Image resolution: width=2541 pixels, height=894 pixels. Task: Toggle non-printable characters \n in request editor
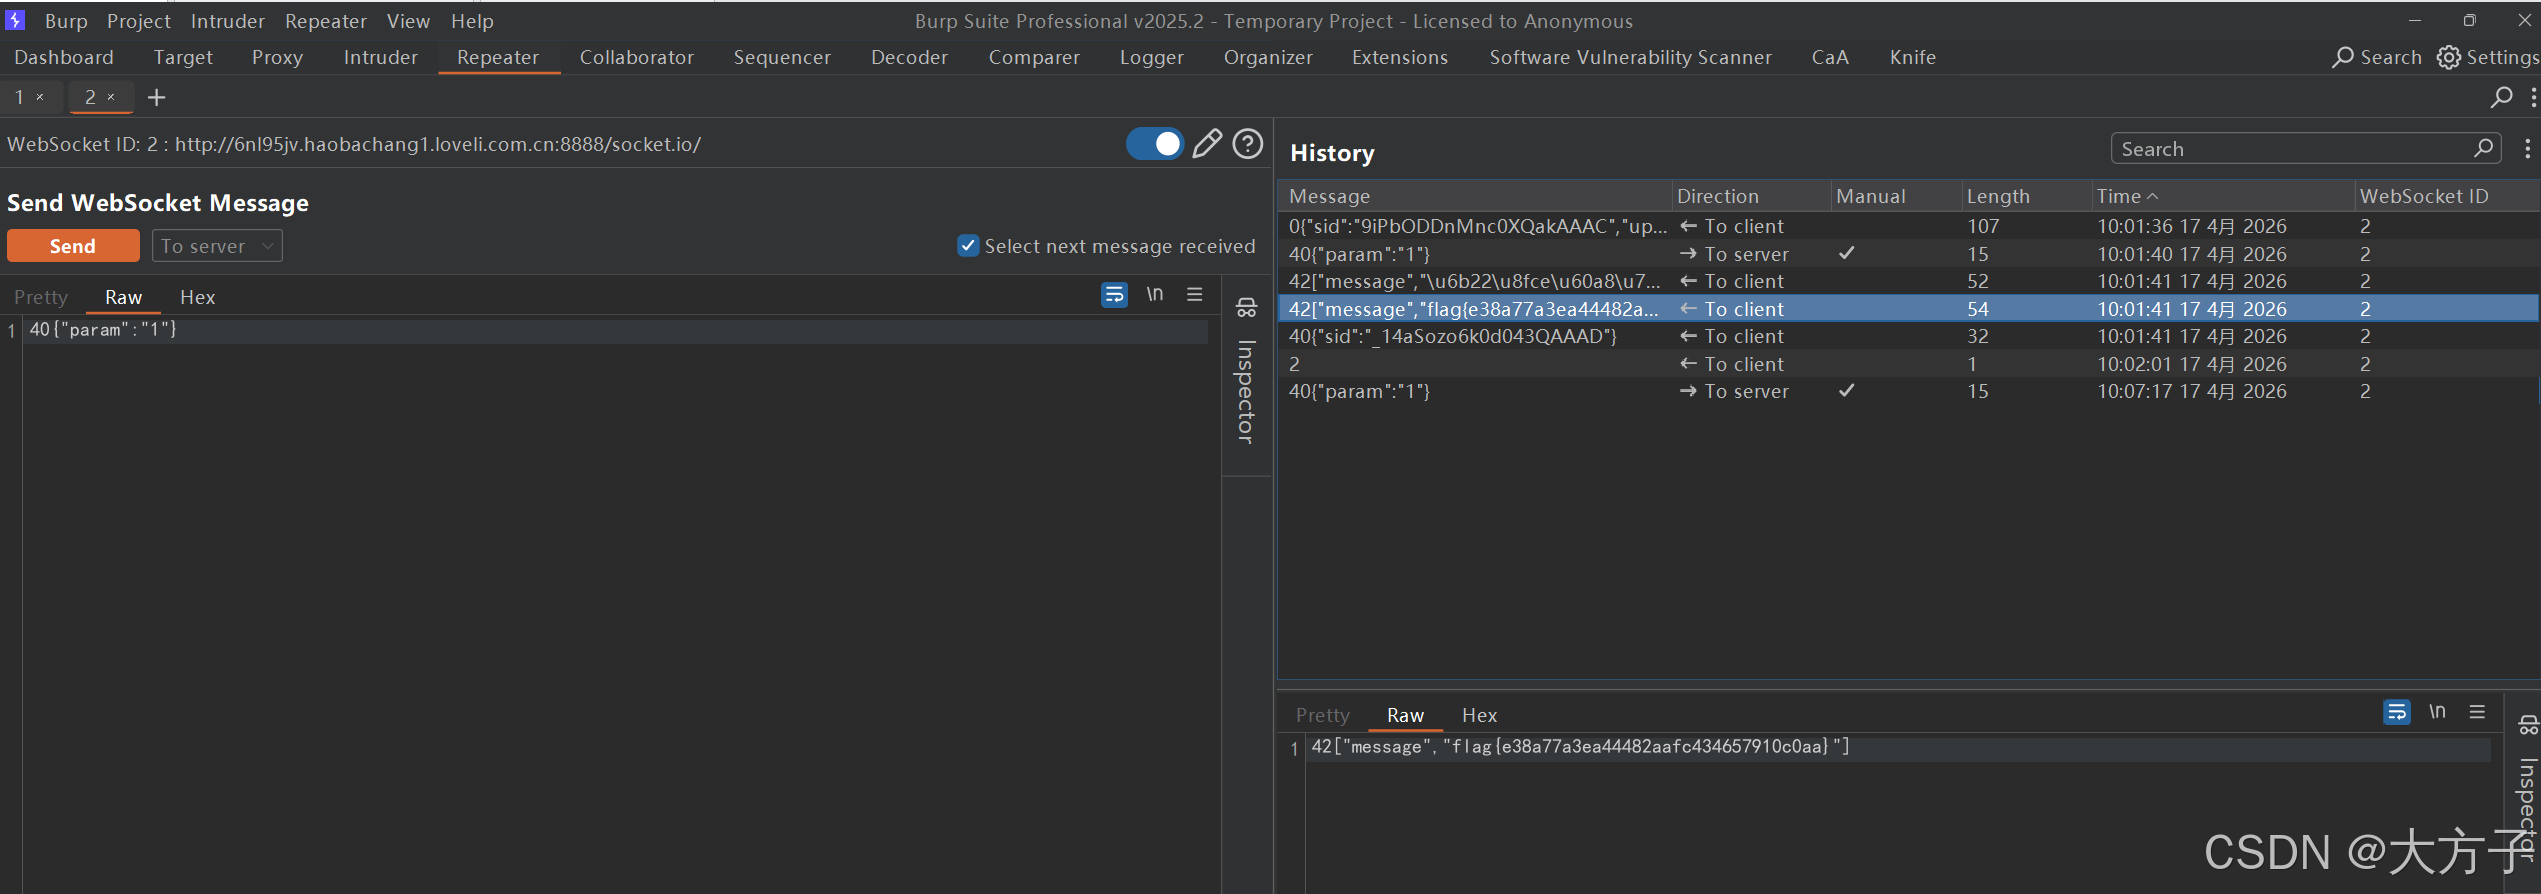click(x=1155, y=294)
